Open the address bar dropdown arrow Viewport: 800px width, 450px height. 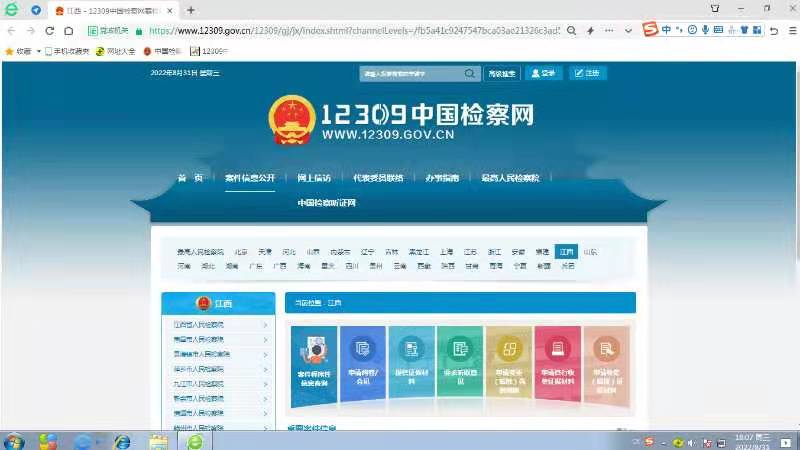pyautogui.click(x=630, y=31)
